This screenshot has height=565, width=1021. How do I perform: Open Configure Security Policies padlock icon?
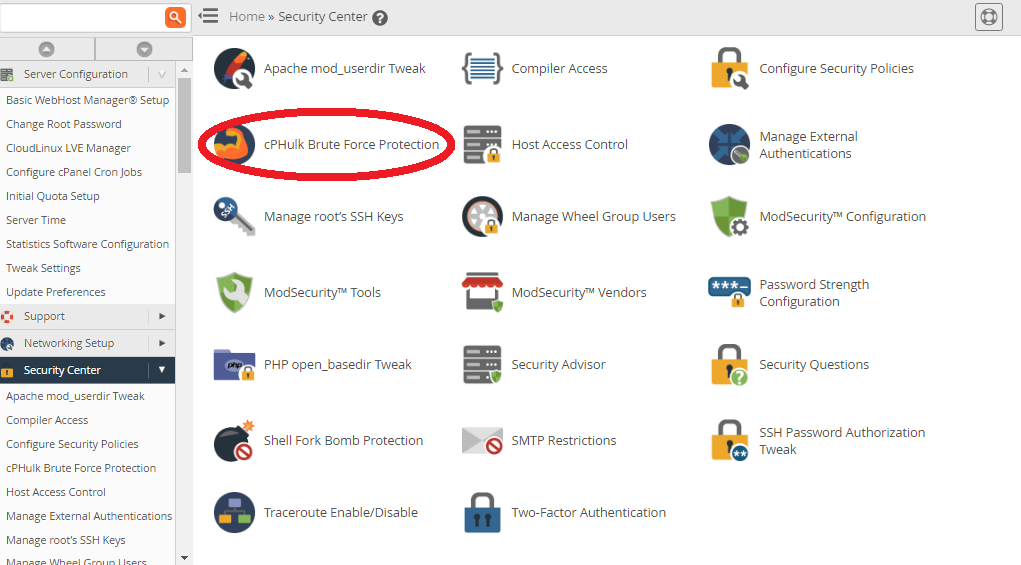pyautogui.click(x=729, y=68)
